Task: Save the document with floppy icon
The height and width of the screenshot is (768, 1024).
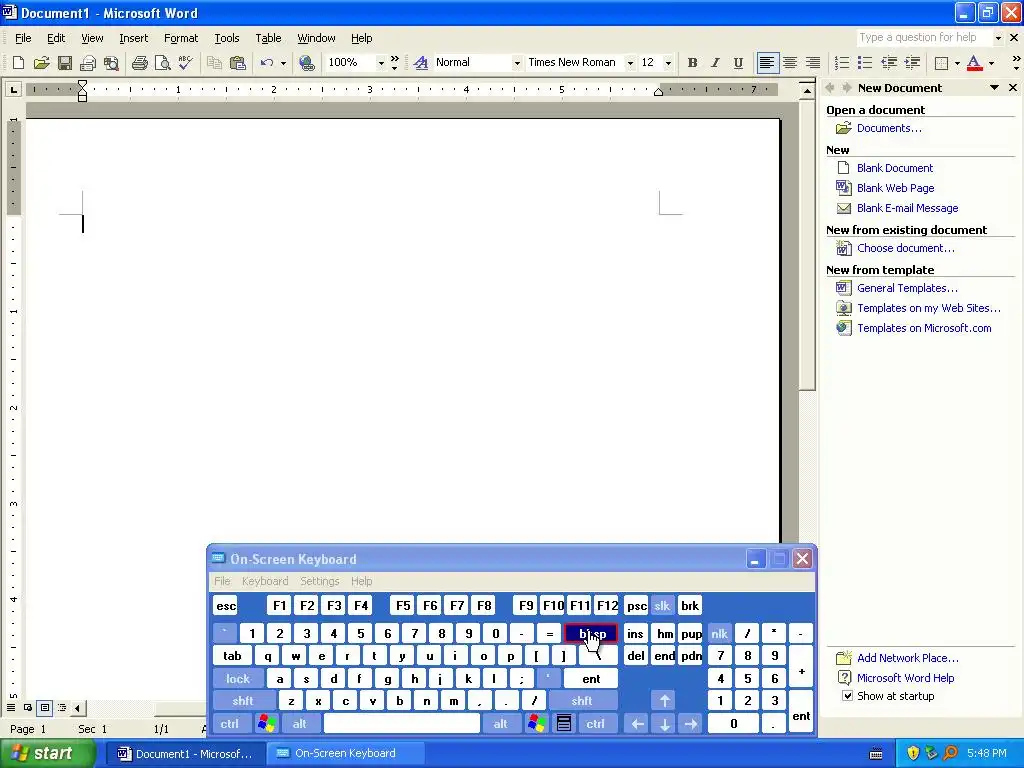Action: coord(65,63)
